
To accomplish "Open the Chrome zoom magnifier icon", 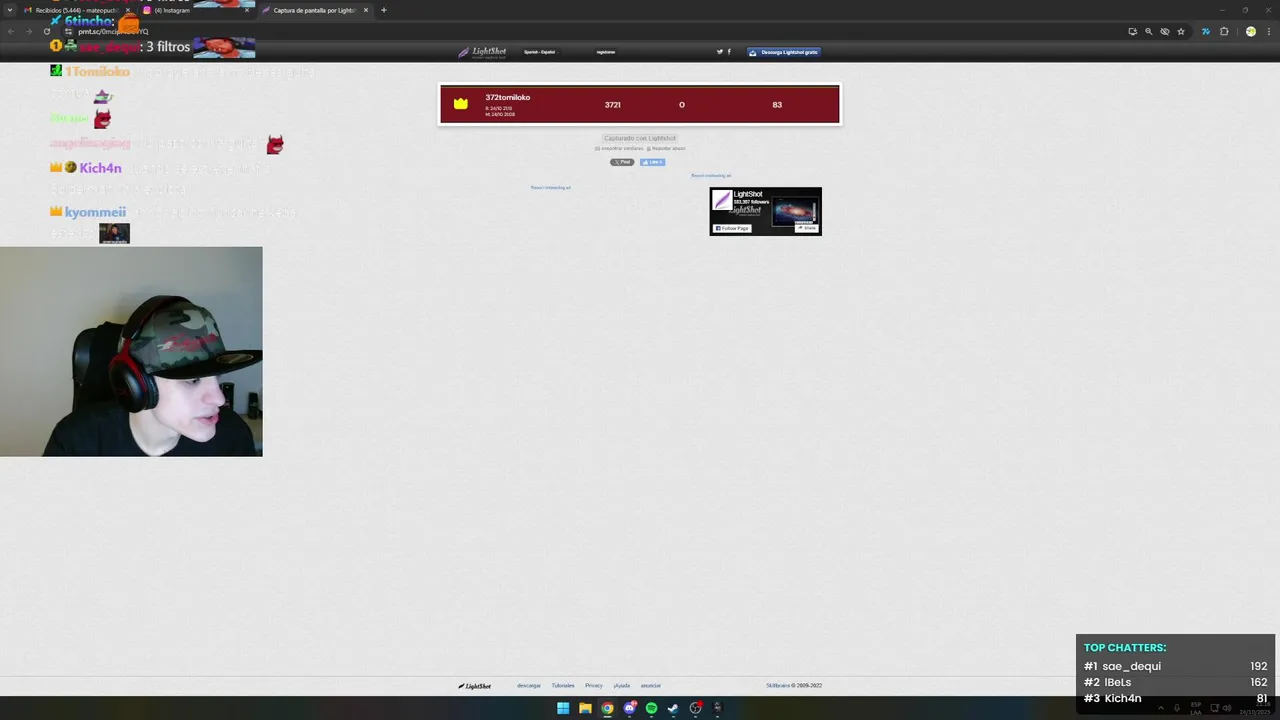I will point(1148,31).
